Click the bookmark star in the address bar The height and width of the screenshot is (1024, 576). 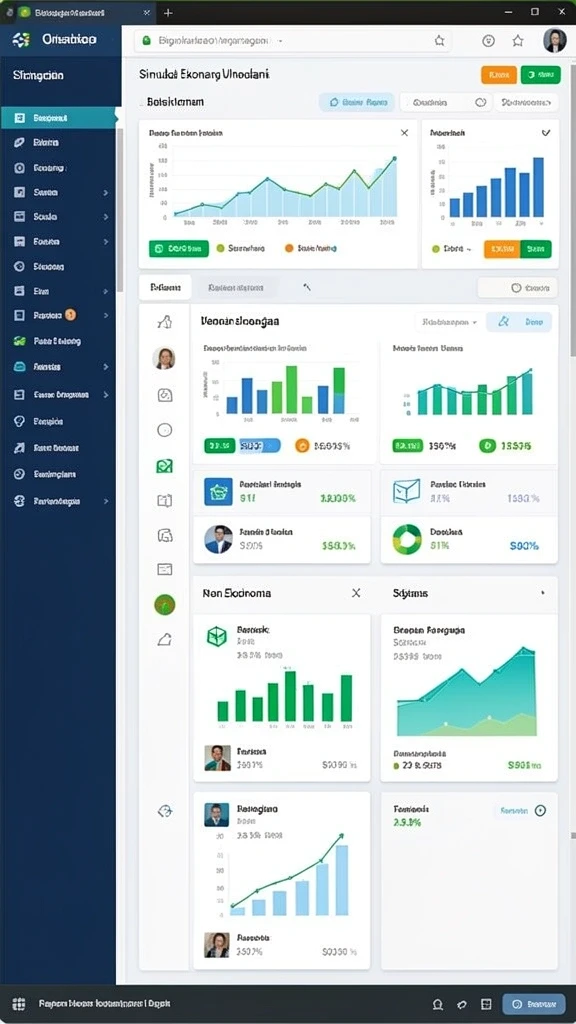tap(440, 40)
